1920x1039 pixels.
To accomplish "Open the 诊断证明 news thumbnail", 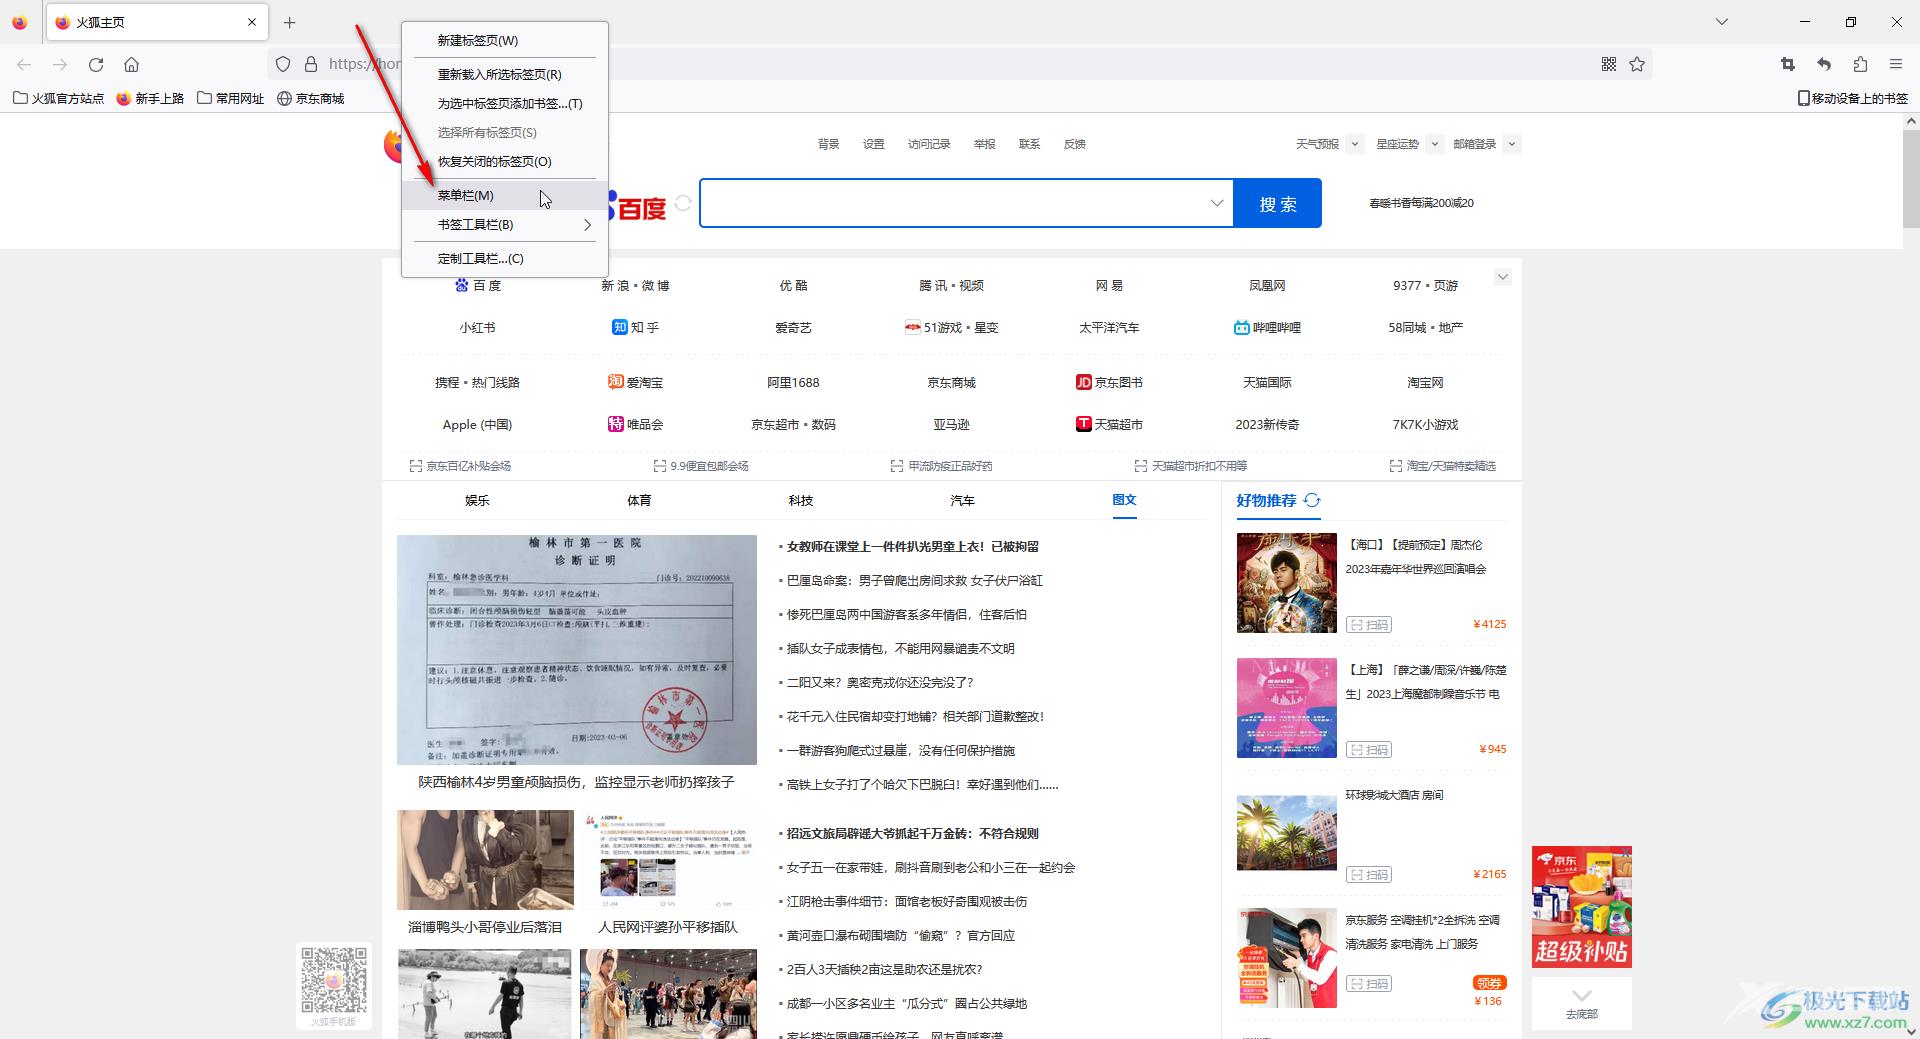I will pos(577,650).
